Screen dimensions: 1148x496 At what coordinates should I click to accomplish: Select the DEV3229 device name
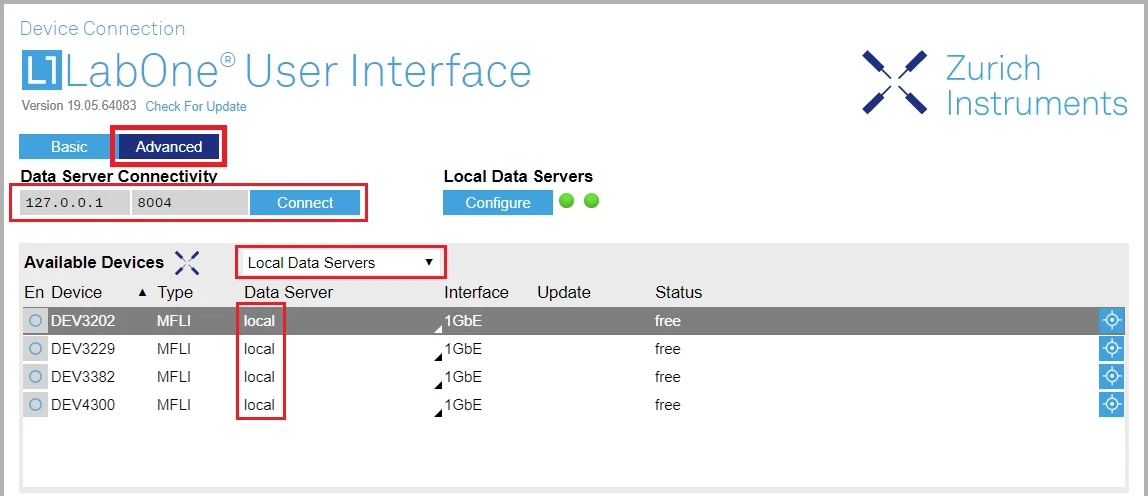pos(83,349)
